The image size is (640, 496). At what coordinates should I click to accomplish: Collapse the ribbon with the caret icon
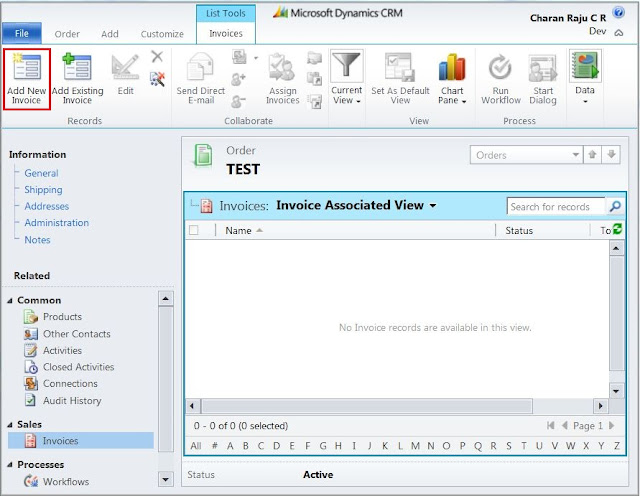(x=619, y=33)
